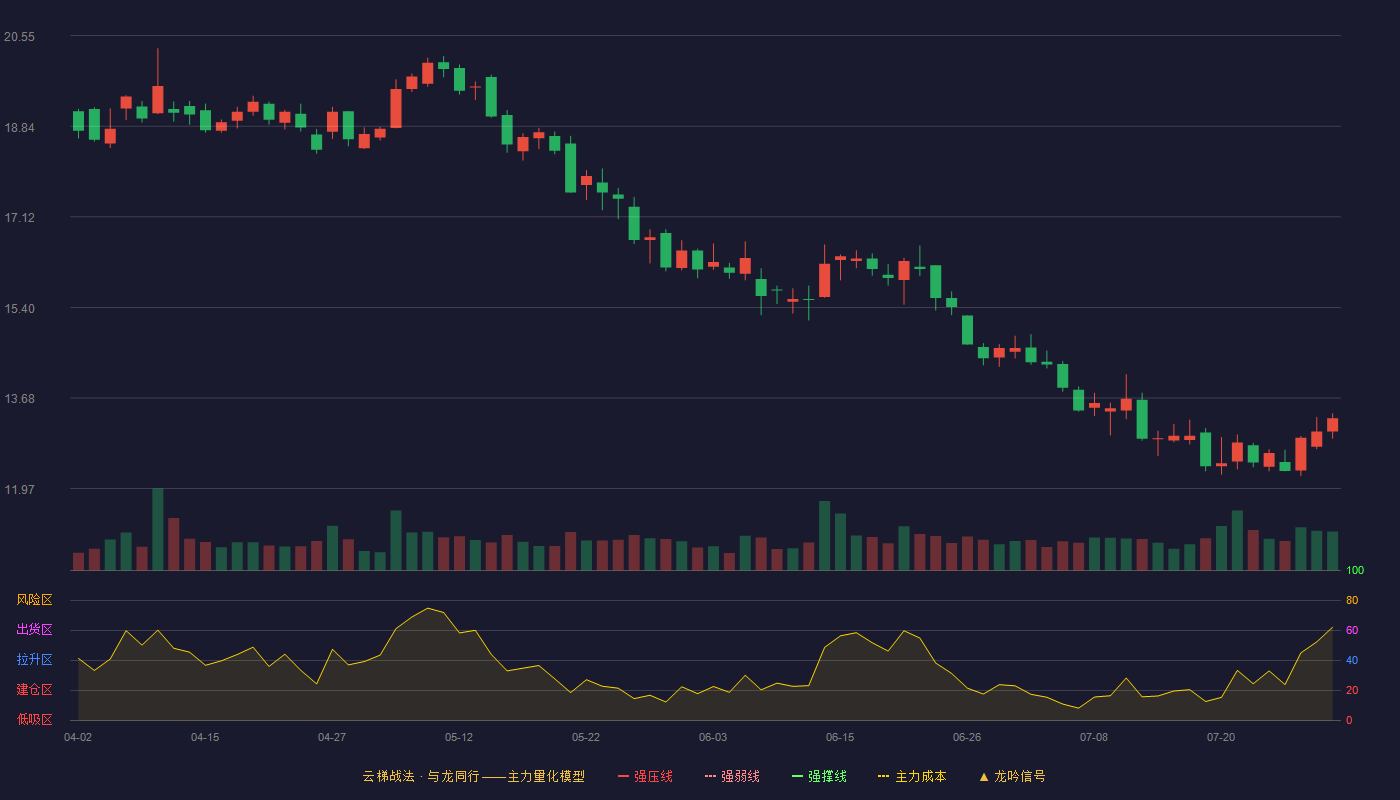This screenshot has width=1400, height=800.
Task: Toggle the 强撑线 legend series
Action: 819,776
